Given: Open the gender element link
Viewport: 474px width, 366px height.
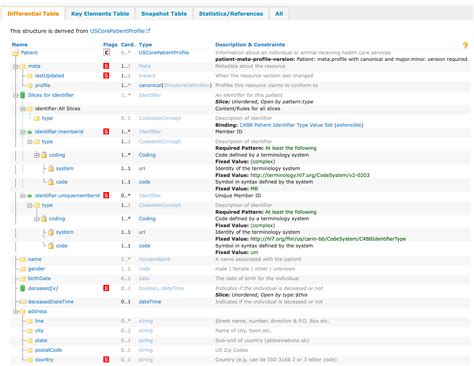Looking at the screenshot, I should (36, 269).
